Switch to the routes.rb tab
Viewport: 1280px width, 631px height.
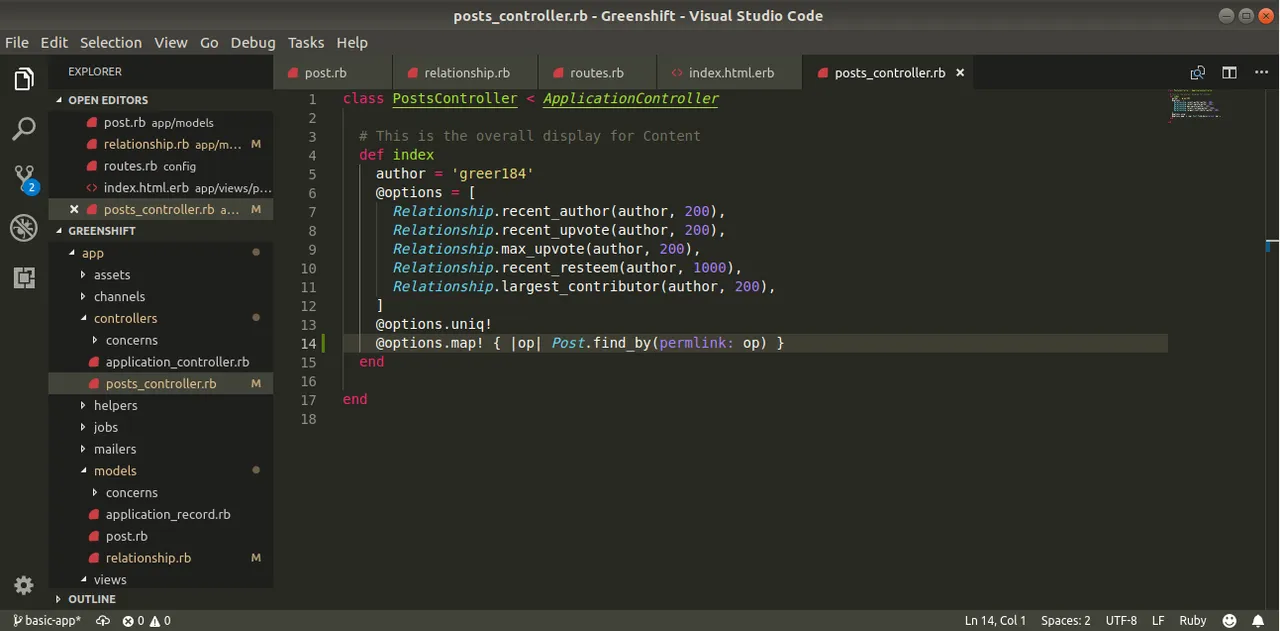[x=597, y=73]
